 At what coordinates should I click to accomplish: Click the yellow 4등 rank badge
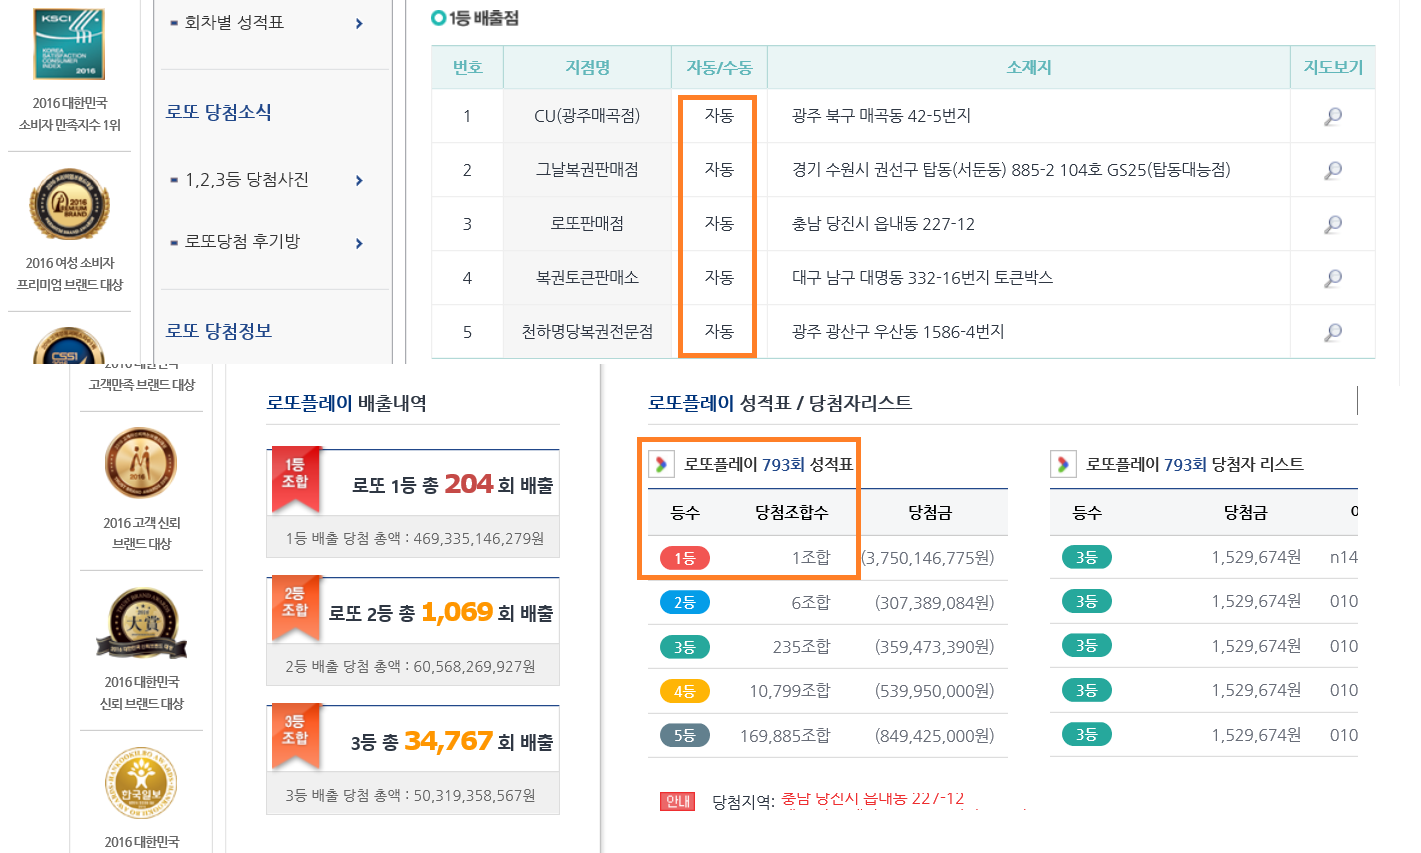click(x=685, y=691)
